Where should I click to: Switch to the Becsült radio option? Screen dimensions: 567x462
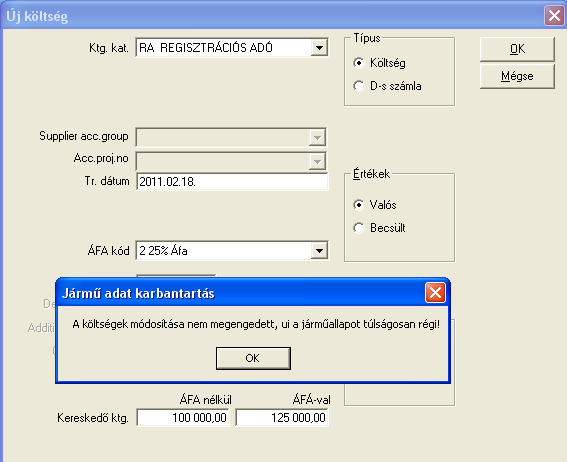tap(359, 228)
